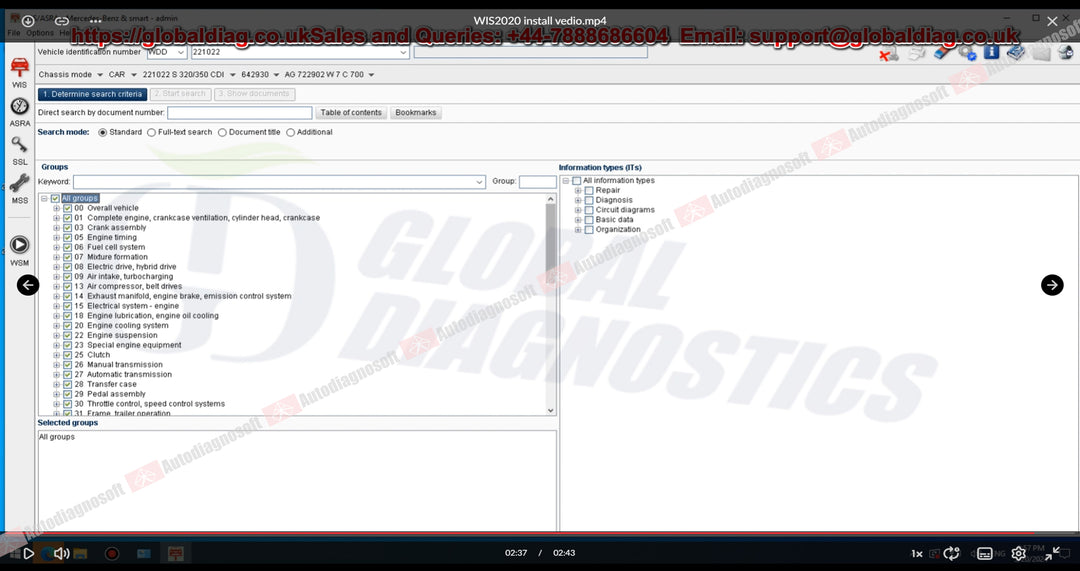The width and height of the screenshot is (1080, 571).
Task: Open the Options menu
Action: (x=40, y=32)
